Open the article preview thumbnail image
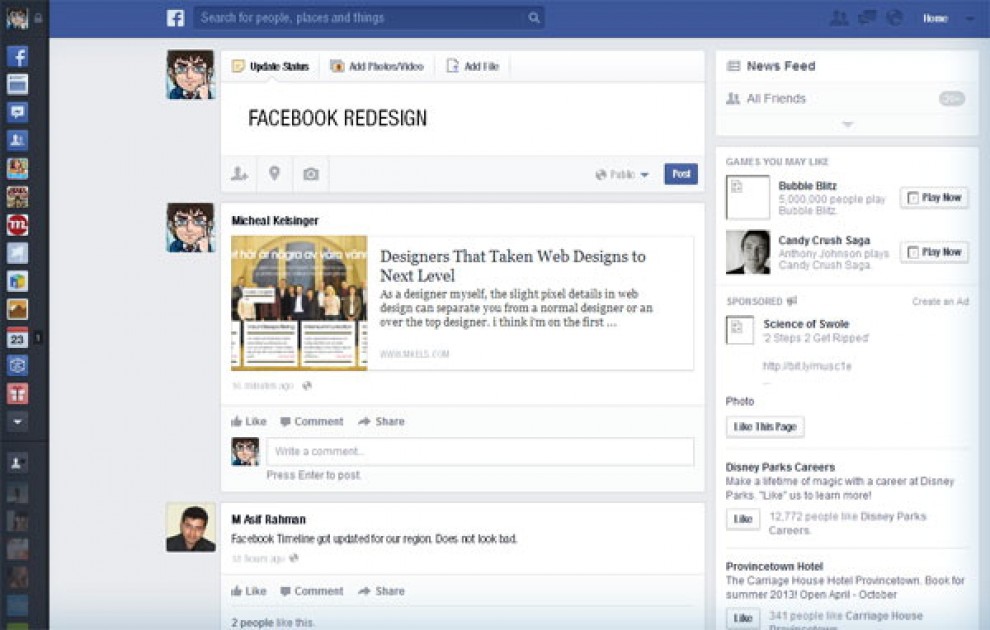The height and width of the screenshot is (630, 990). (299, 303)
